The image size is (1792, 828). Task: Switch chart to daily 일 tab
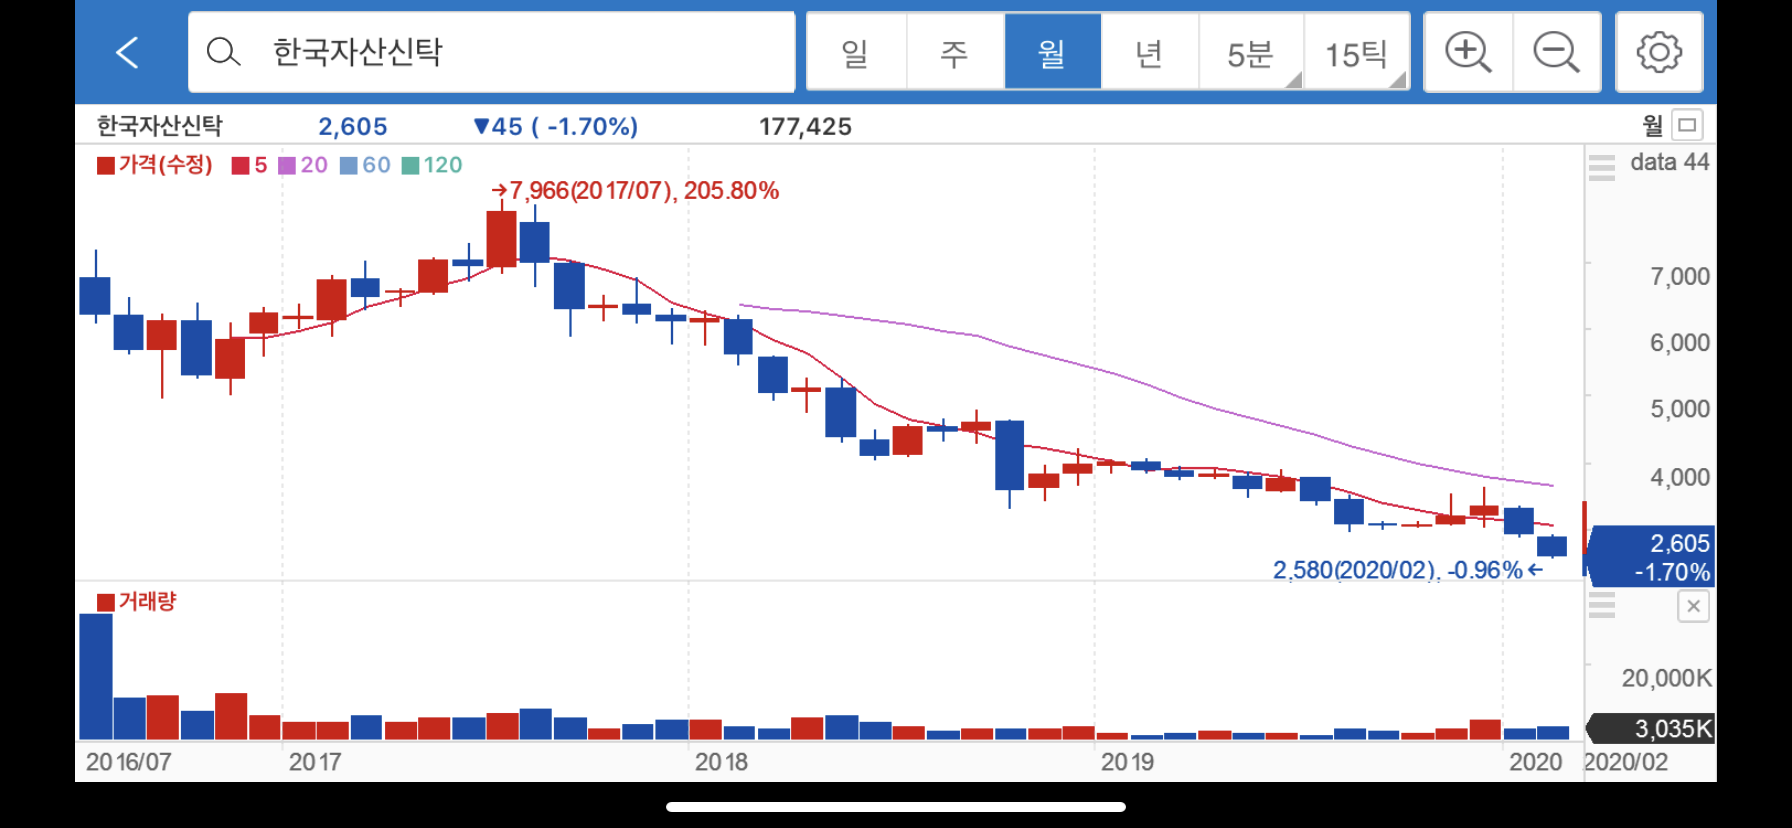(856, 52)
